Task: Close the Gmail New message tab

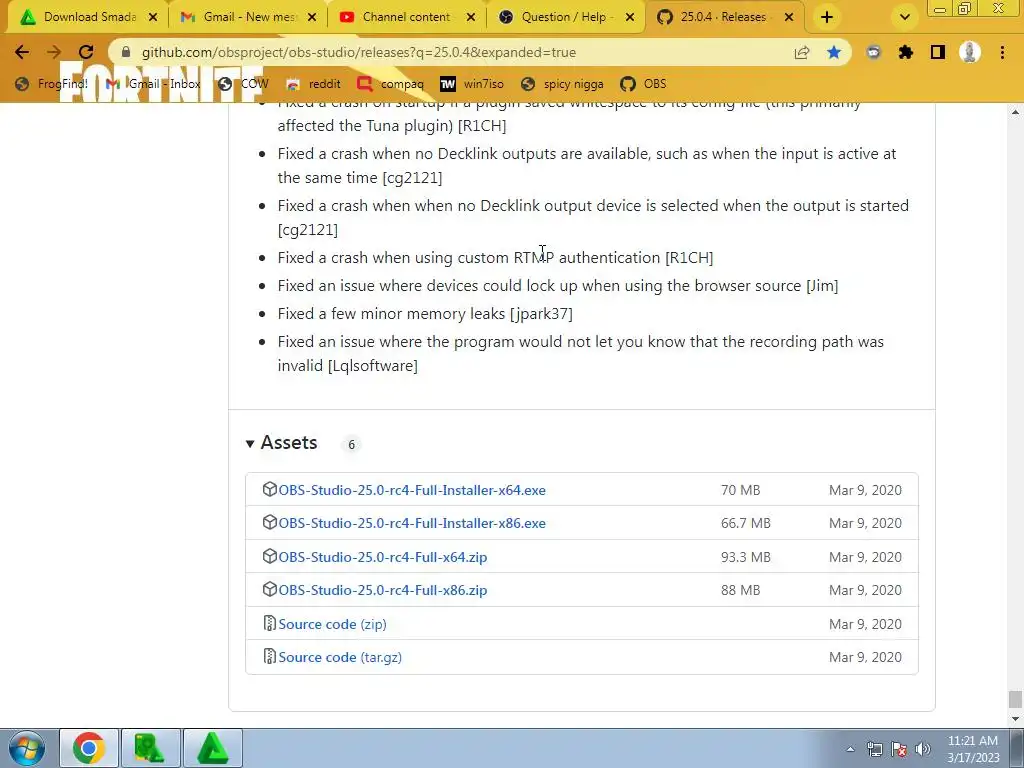Action: (312, 17)
